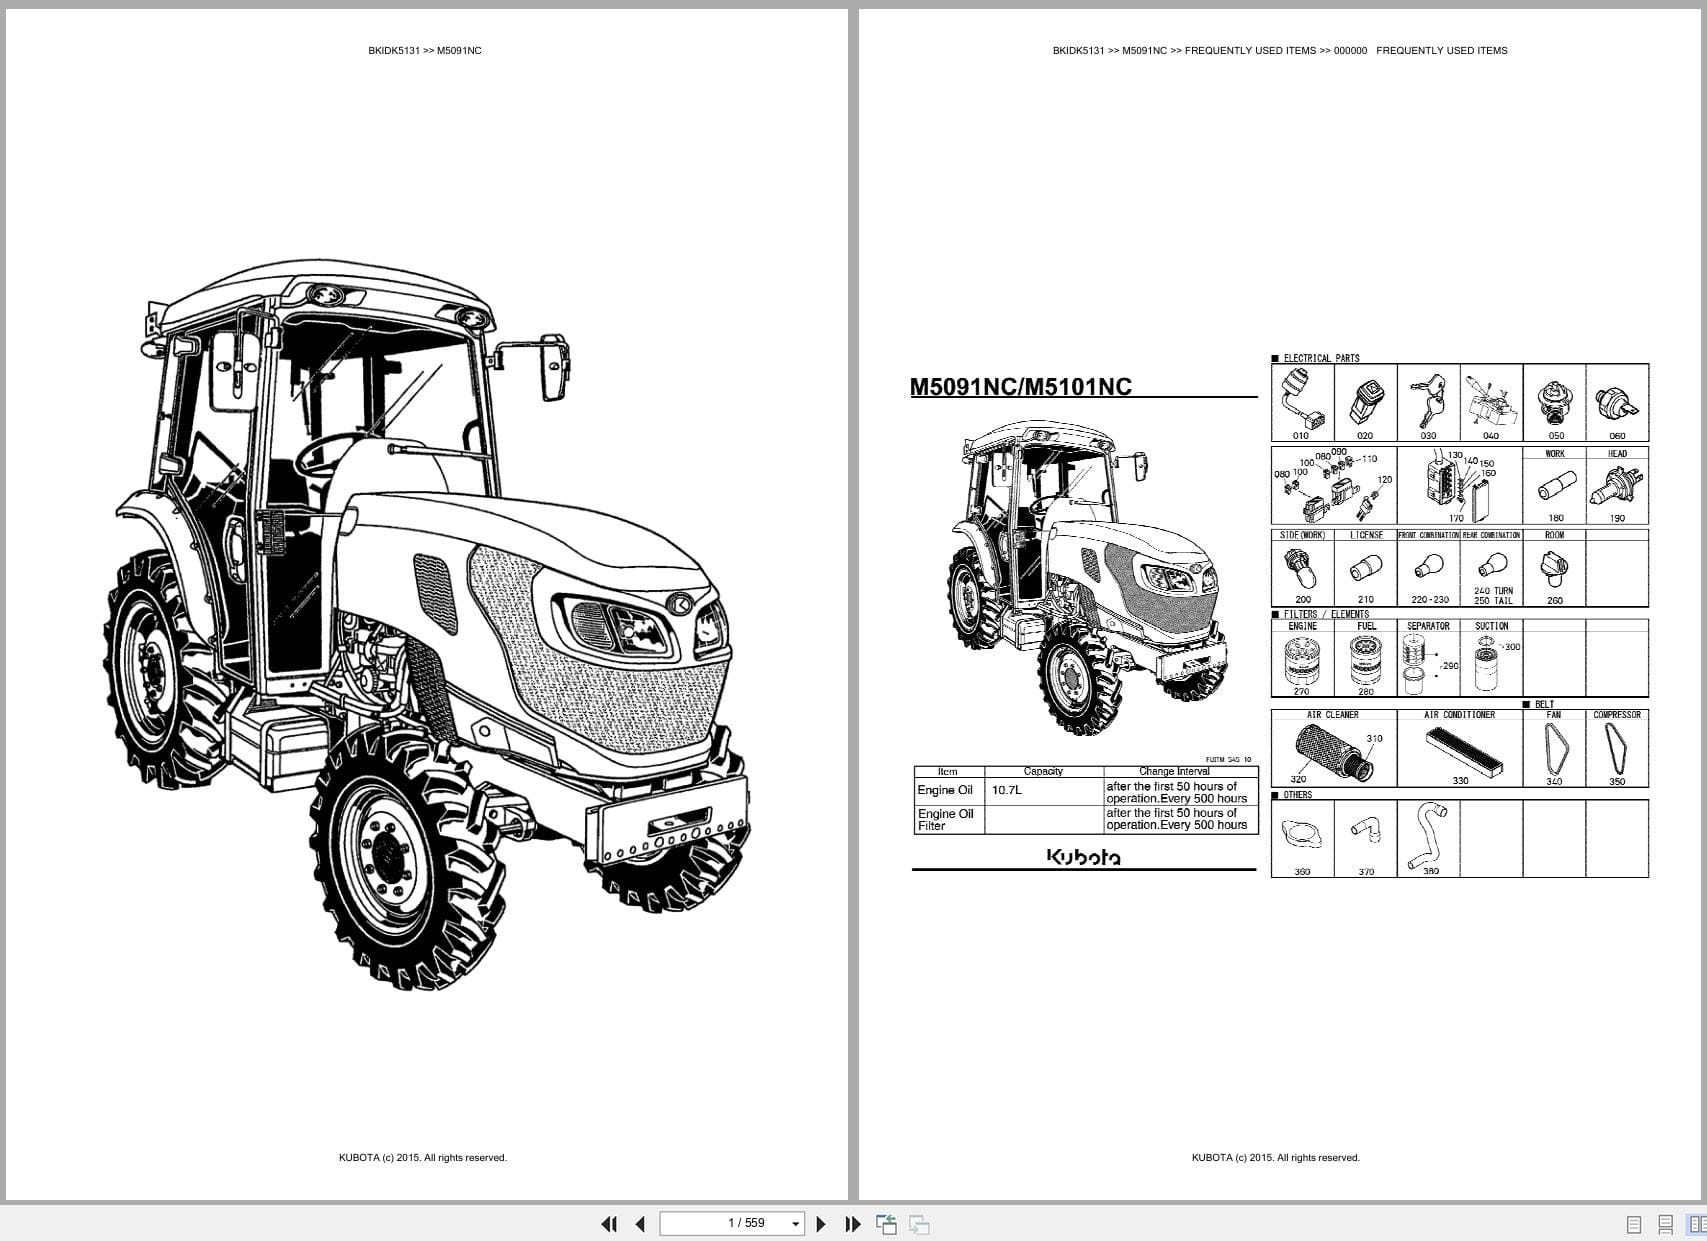Click the Kubota logo below the table

click(1083, 856)
